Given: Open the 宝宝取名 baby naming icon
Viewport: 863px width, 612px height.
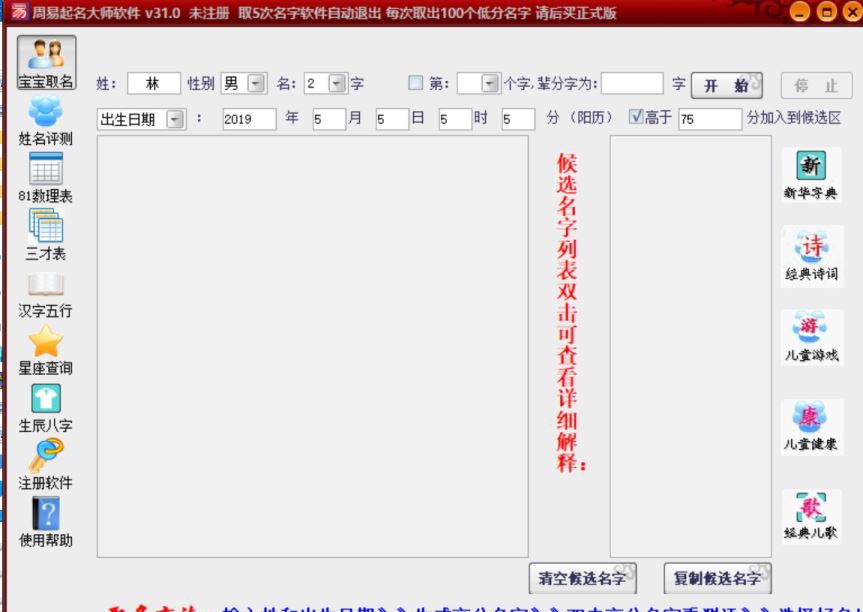Looking at the screenshot, I should click(x=46, y=62).
